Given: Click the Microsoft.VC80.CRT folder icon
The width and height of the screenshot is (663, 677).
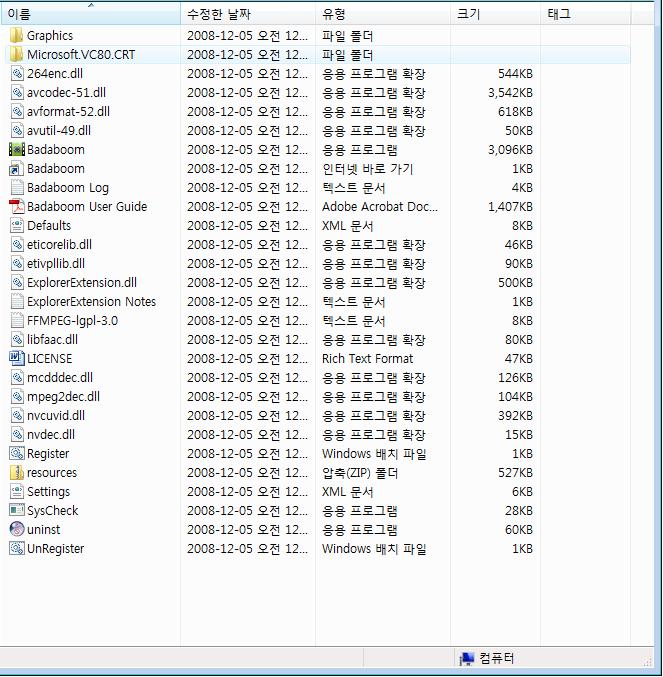Looking at the screenshot, I should (x=16, y=54).
